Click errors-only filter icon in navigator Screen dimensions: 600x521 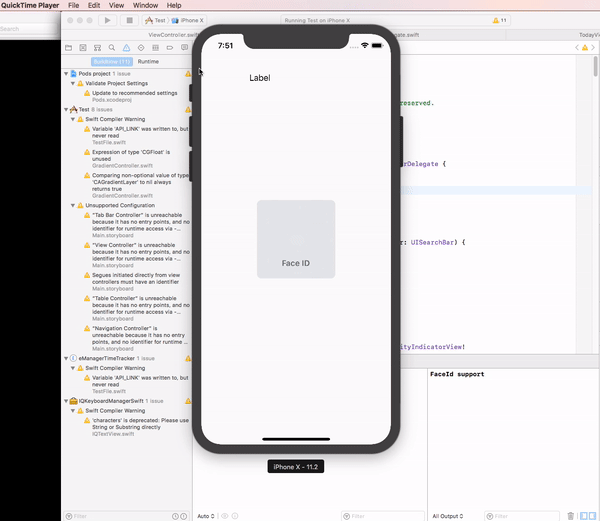(x=184, y=516)
